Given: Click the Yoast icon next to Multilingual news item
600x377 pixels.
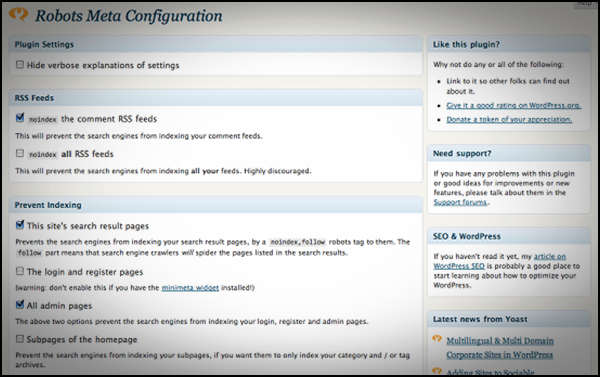Looking at the screenshot, I should [x=437, y=339].
